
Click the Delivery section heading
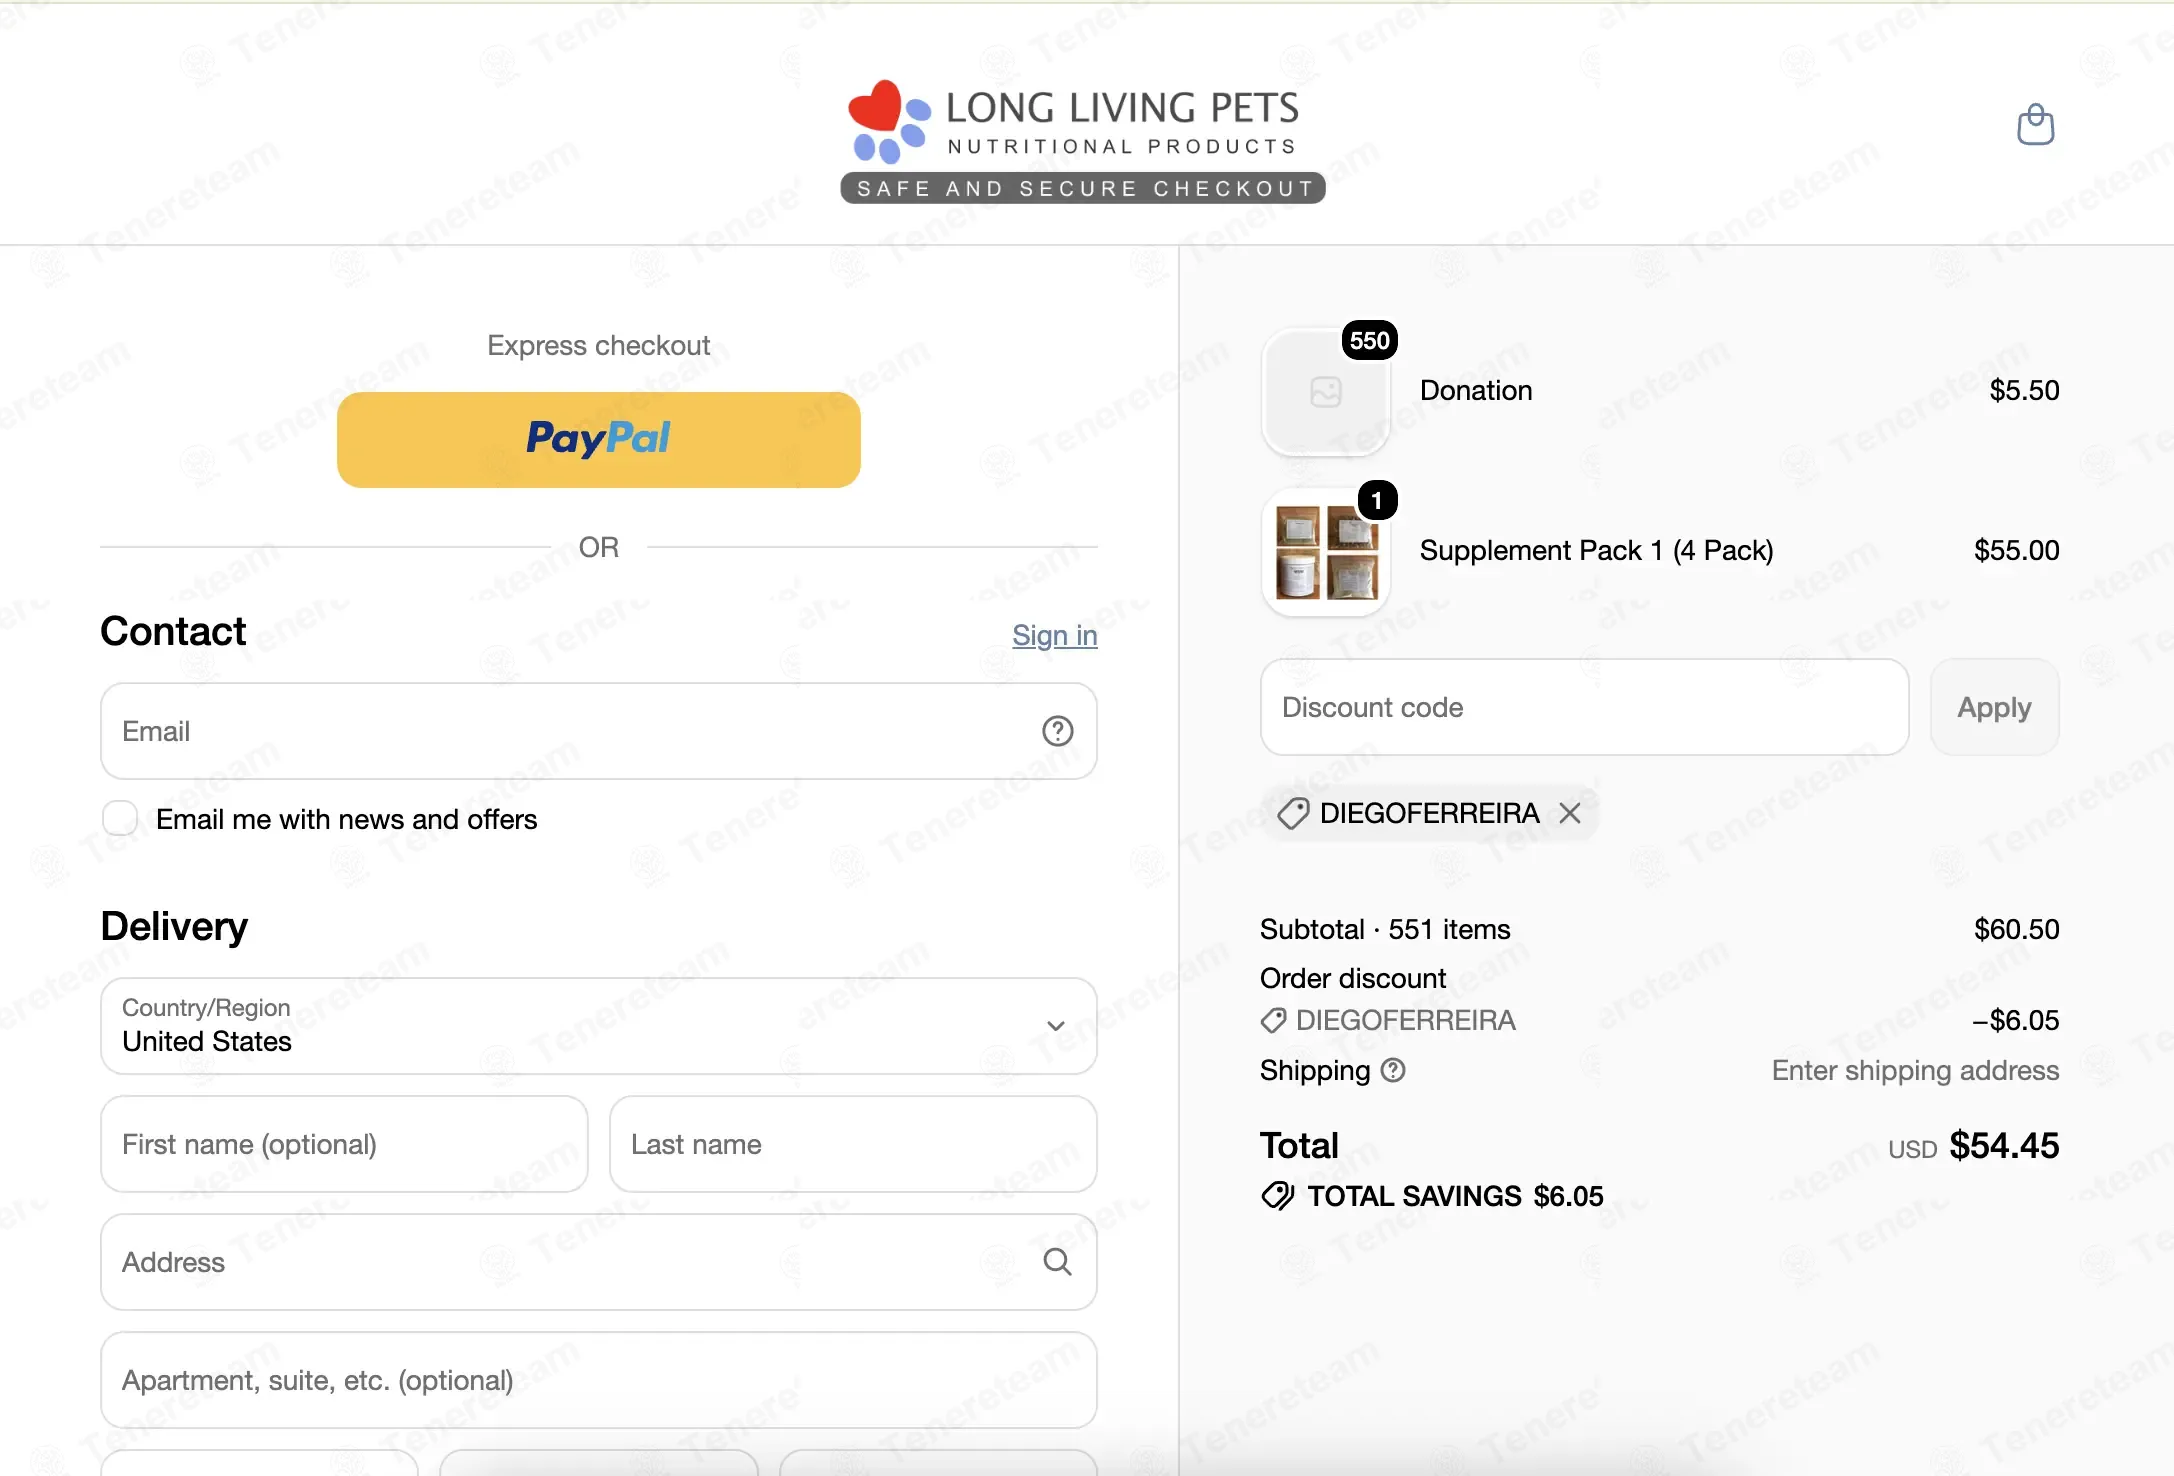[174, 926]
